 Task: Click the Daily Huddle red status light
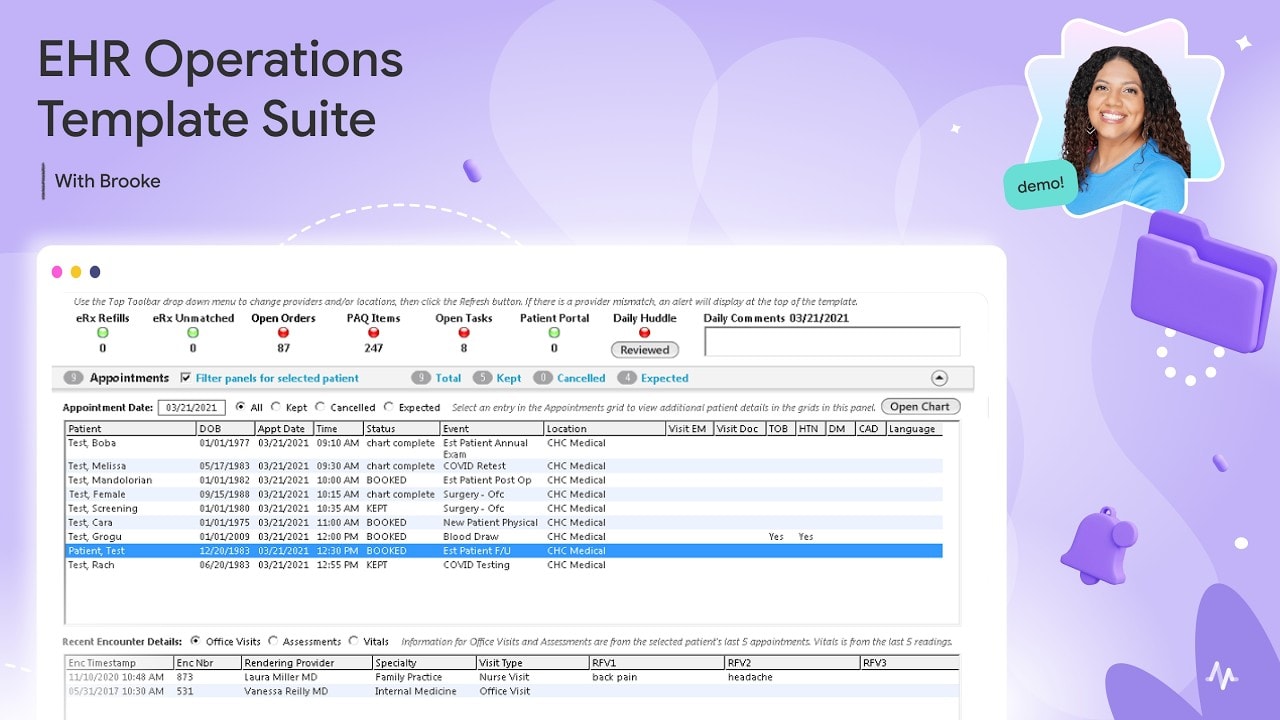[x=644, y=333]
